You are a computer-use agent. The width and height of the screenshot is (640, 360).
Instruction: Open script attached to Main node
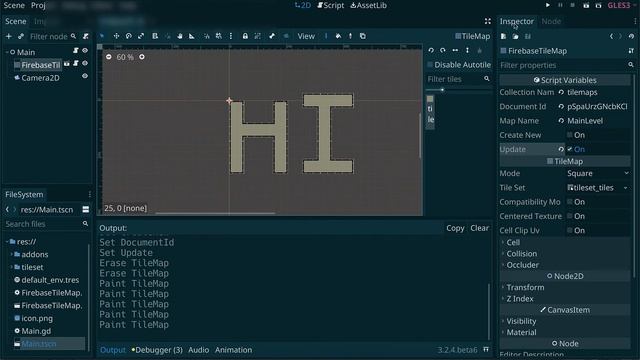click(x=76, y=51)
